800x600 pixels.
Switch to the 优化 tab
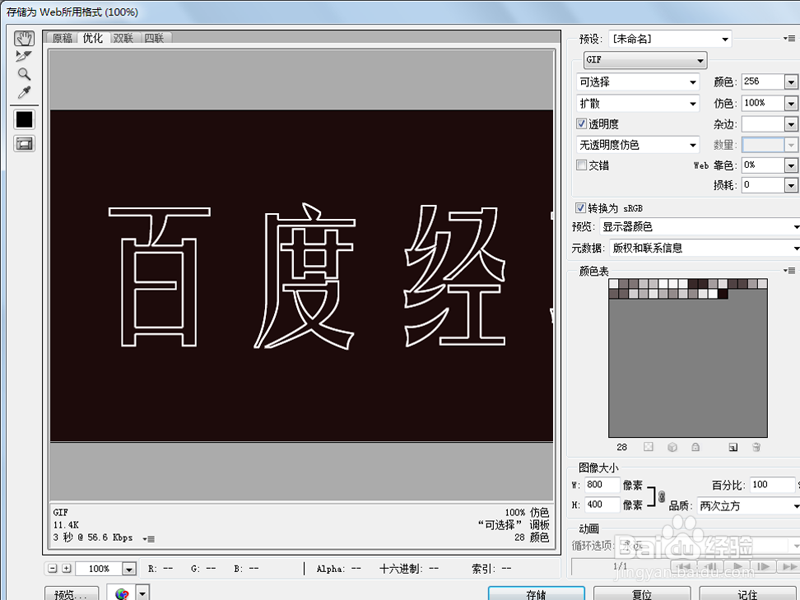93,38
